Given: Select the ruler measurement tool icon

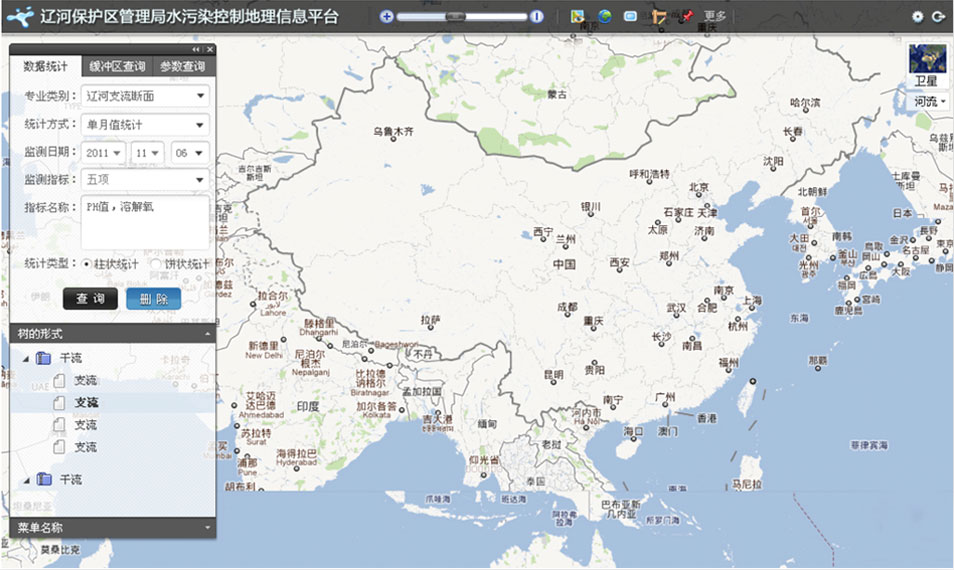Looking at the screenshot, I should point(659,16).
